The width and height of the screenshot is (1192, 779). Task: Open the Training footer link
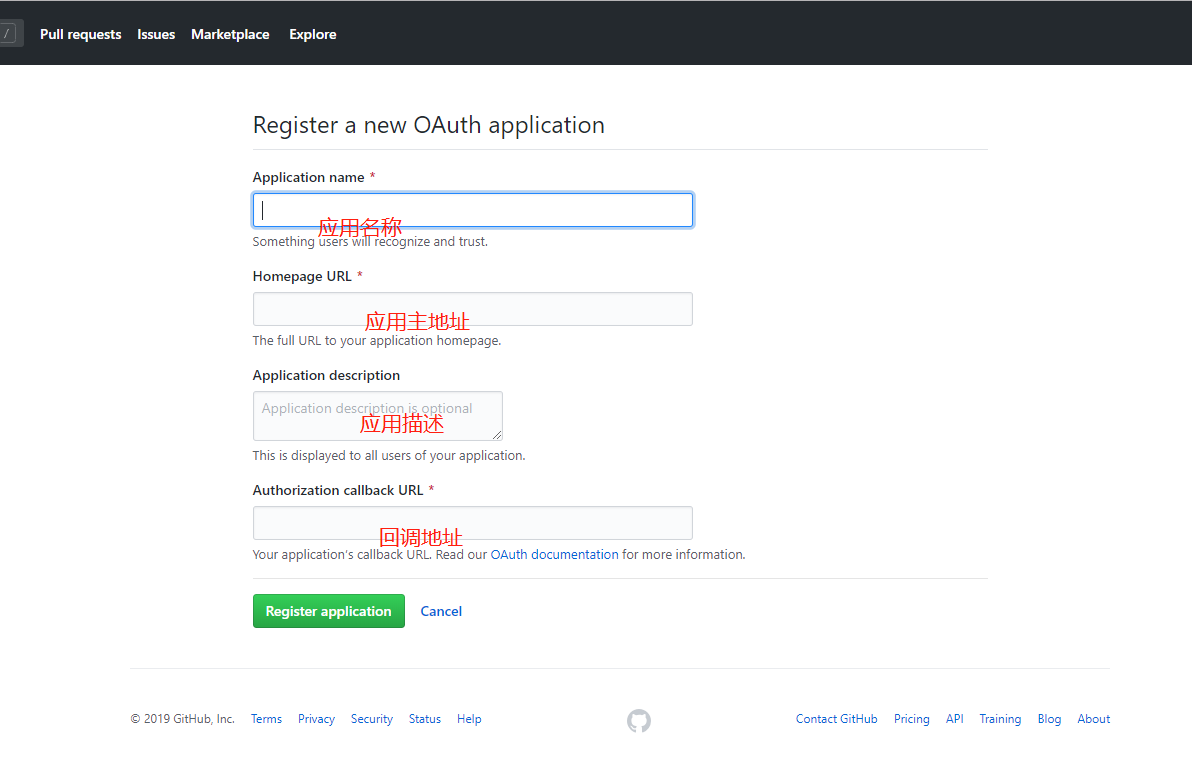click(1000, 719)
